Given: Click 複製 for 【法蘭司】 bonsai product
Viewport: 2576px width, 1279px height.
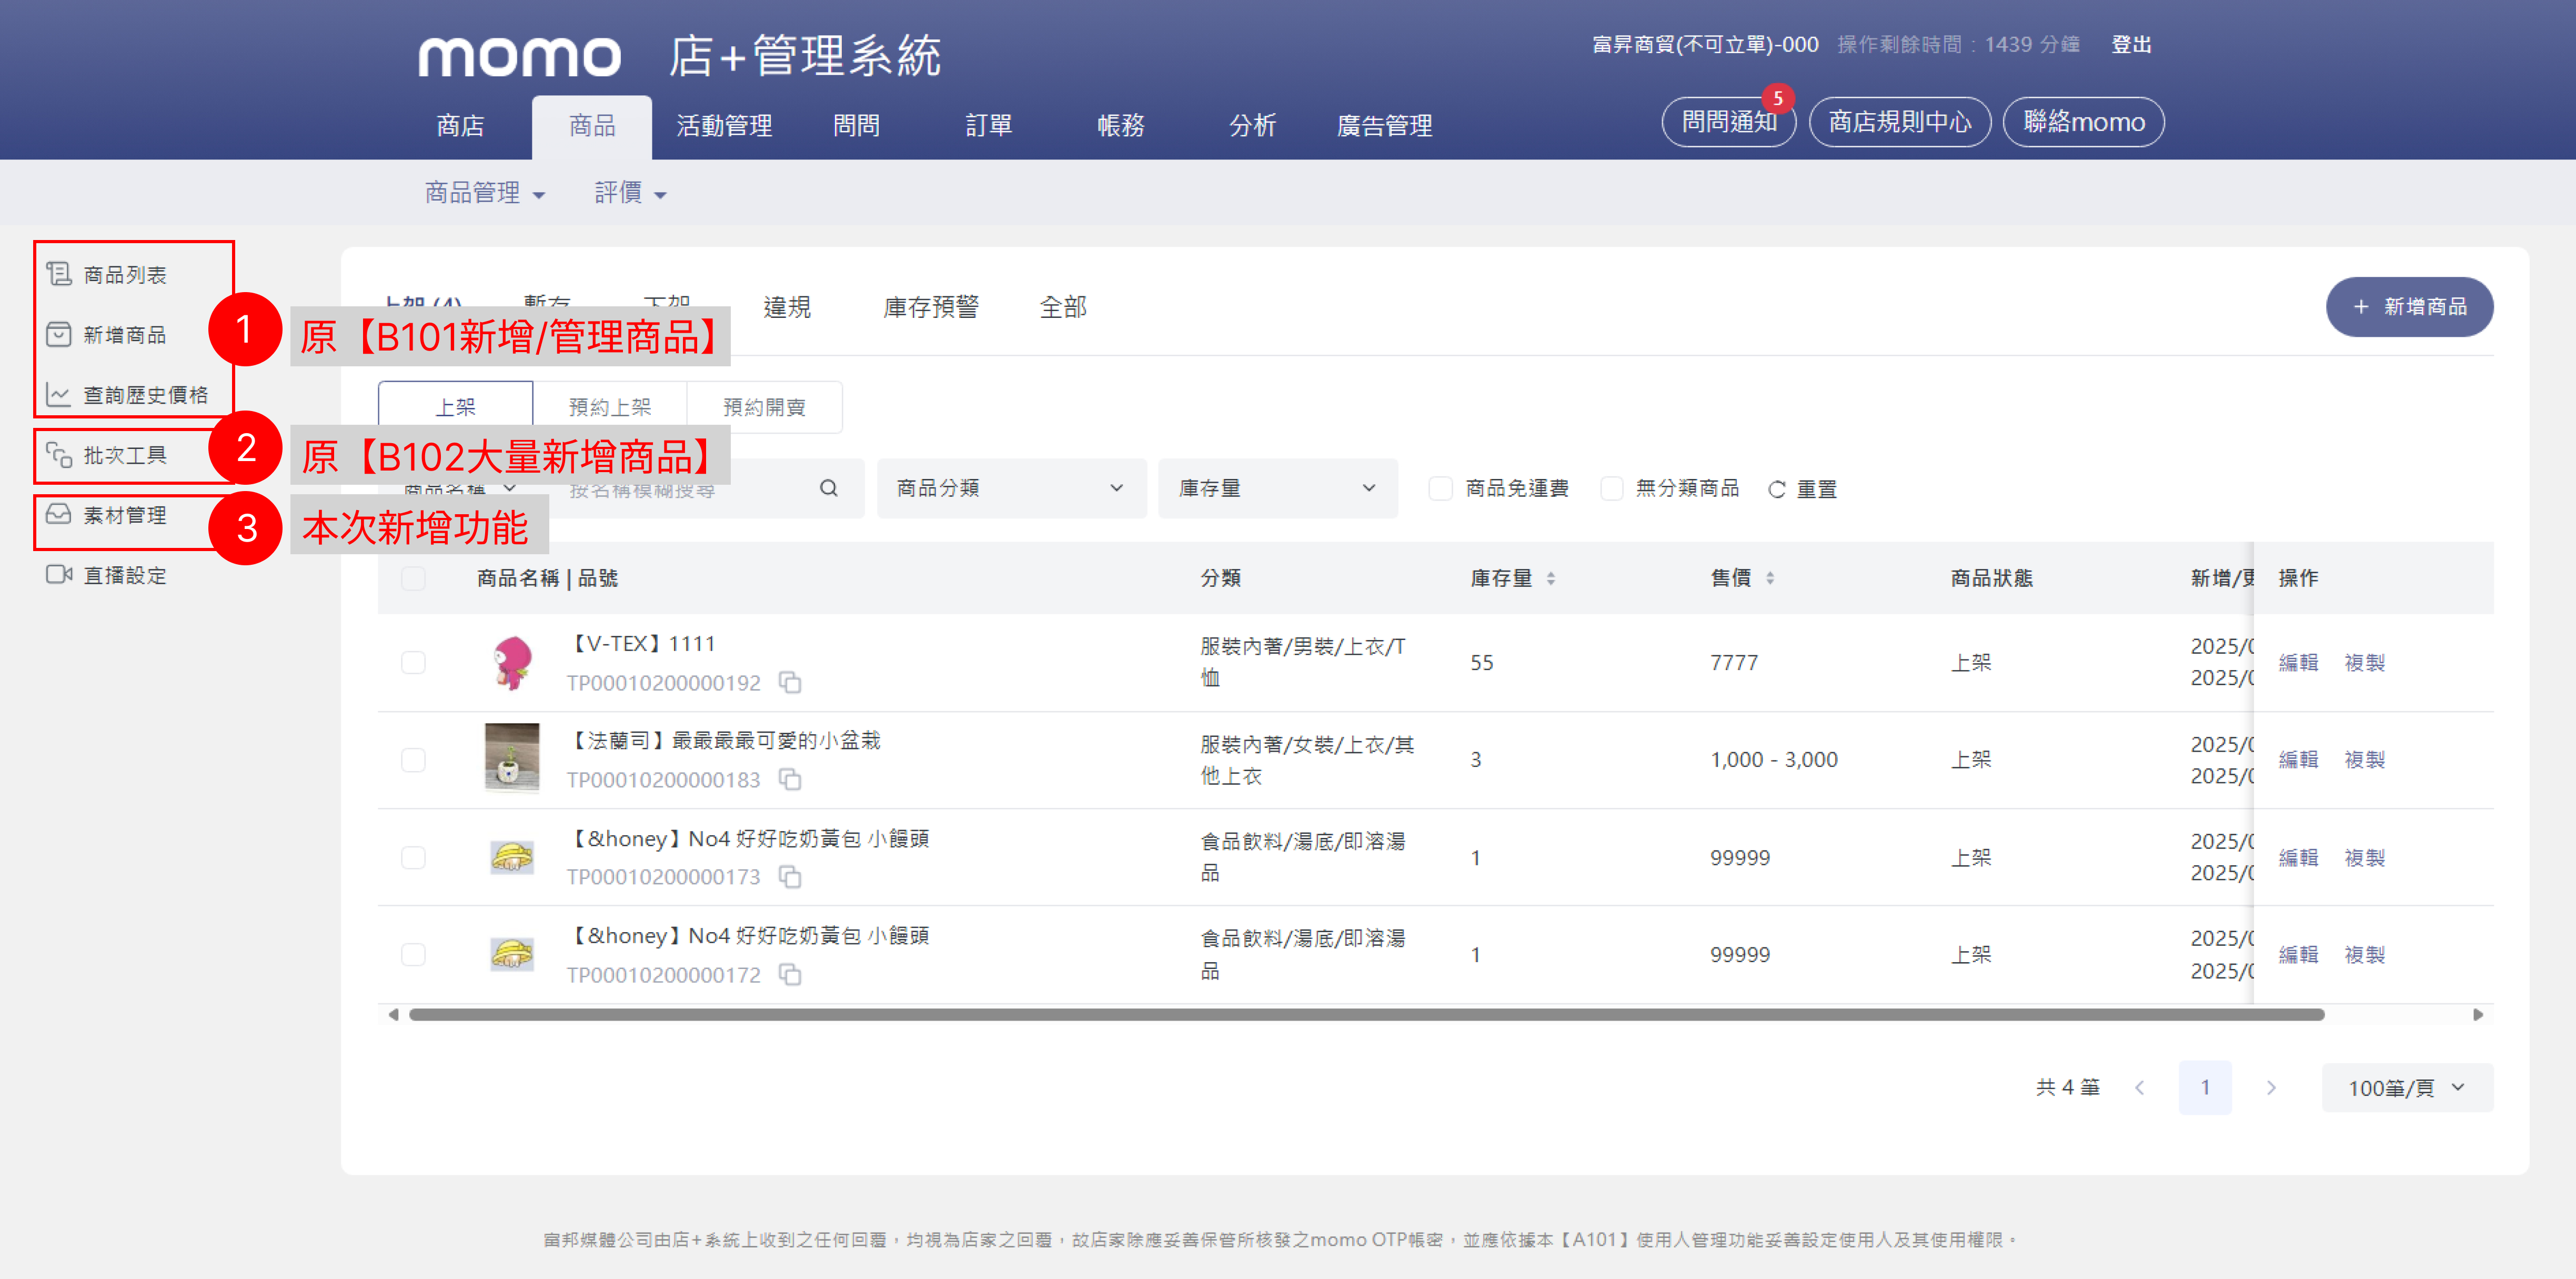Looking at the screenshot, I should pos(2364,760).
